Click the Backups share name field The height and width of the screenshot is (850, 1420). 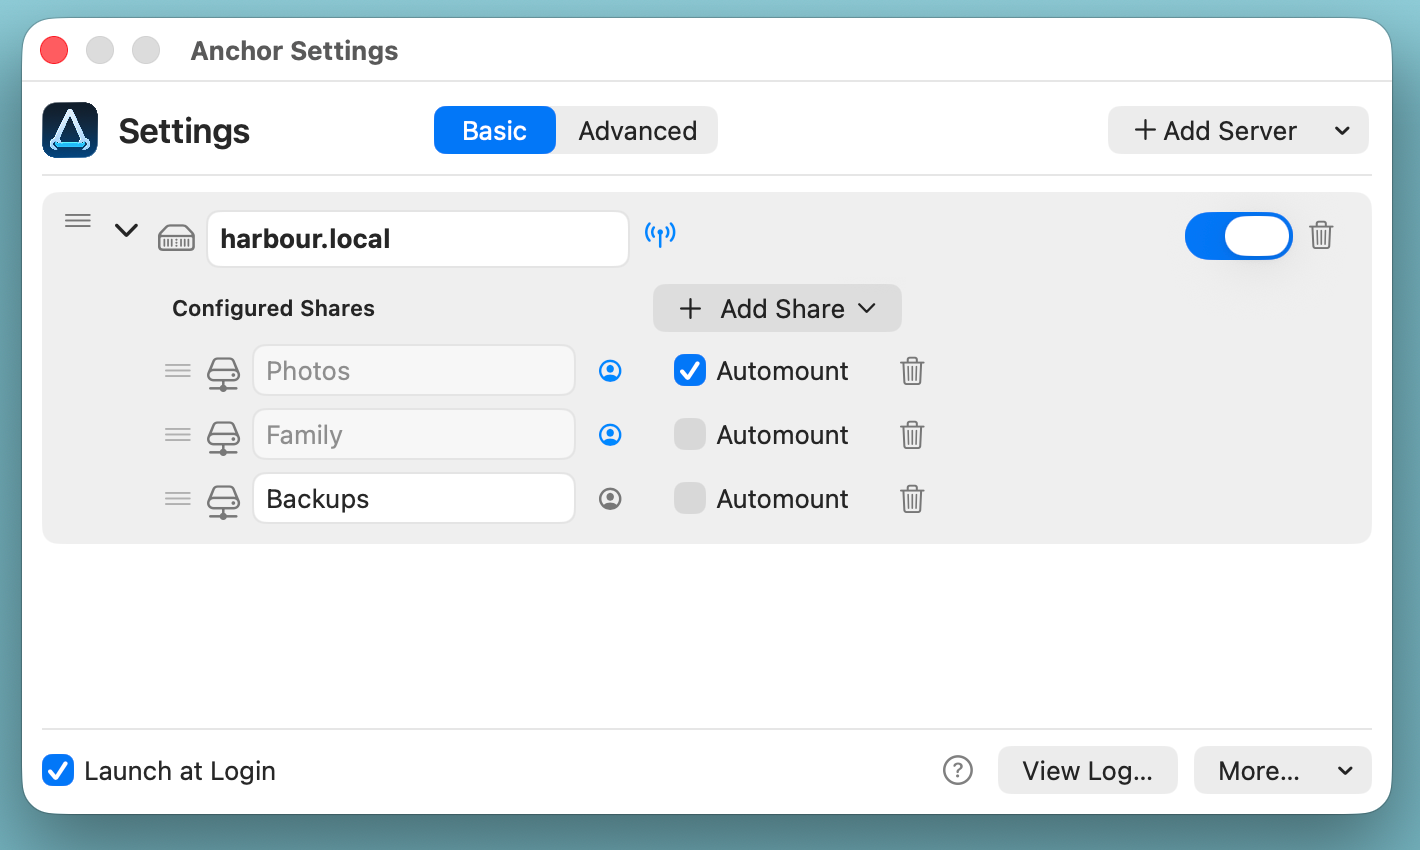(414, 498)
